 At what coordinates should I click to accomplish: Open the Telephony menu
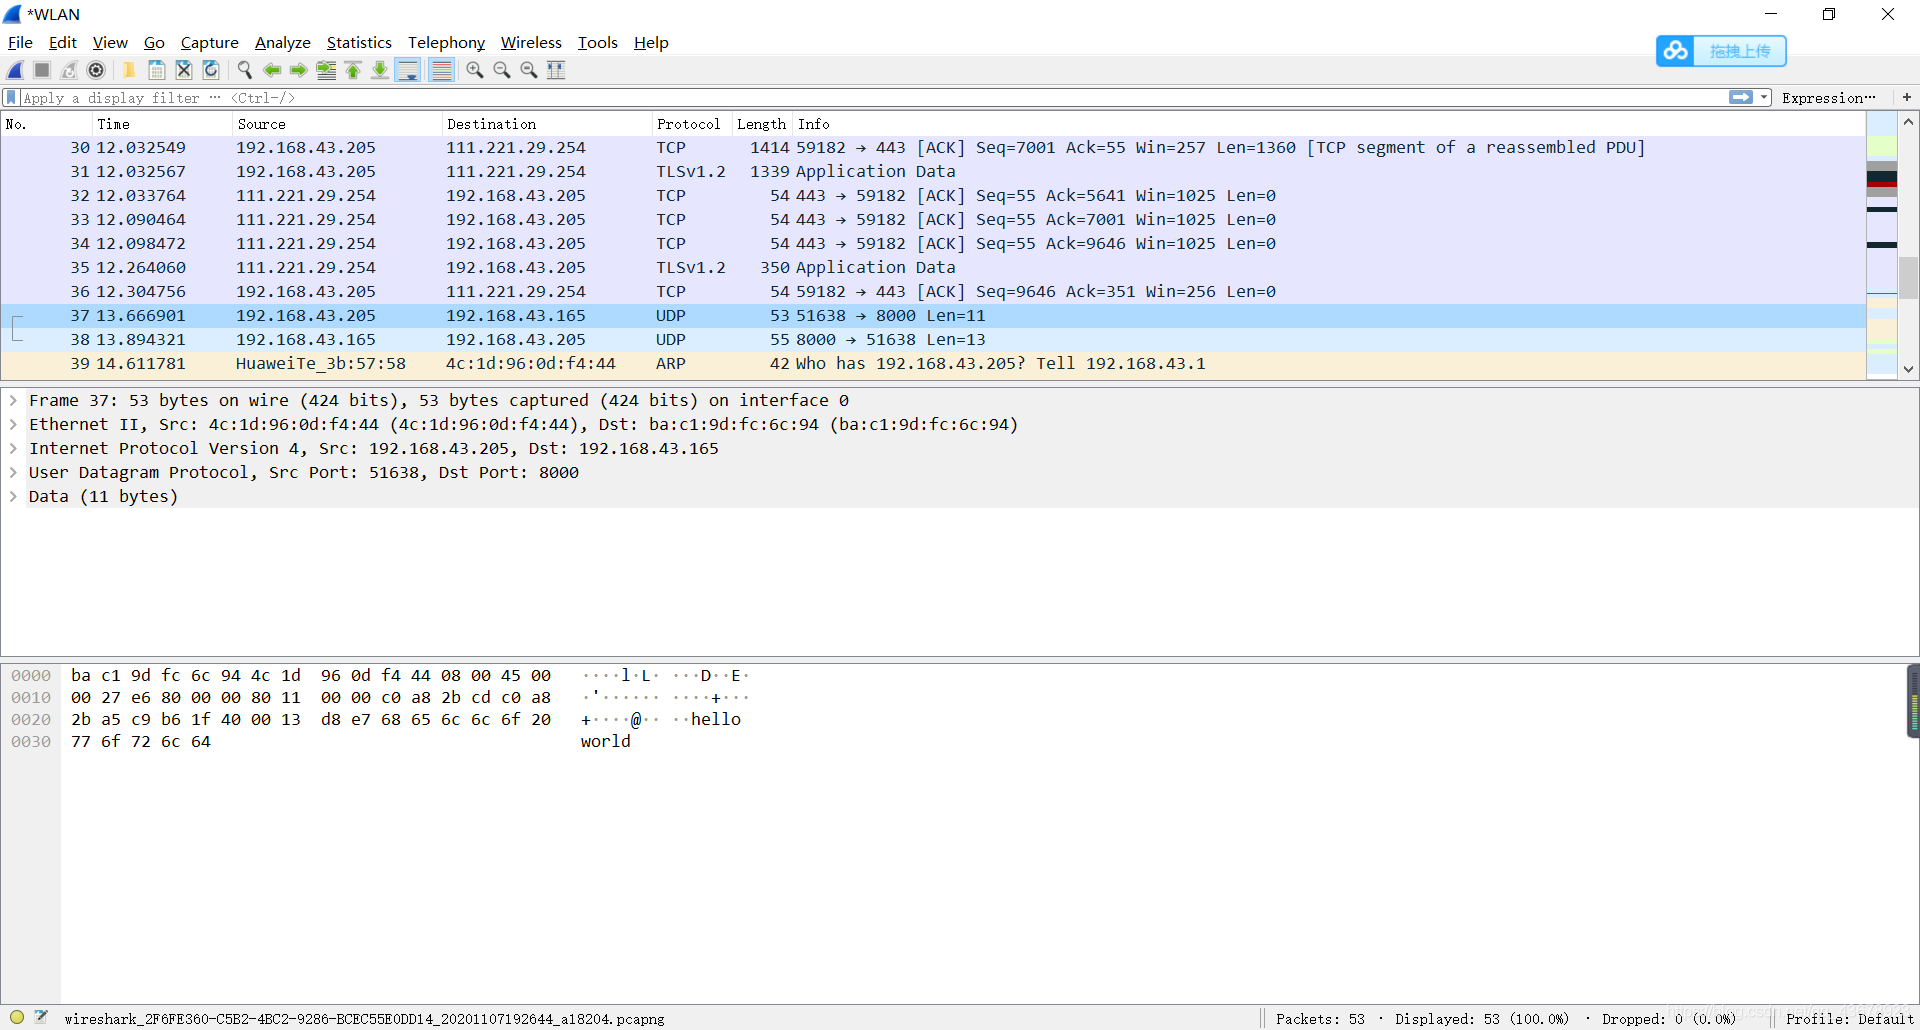[x=446, y=42]
